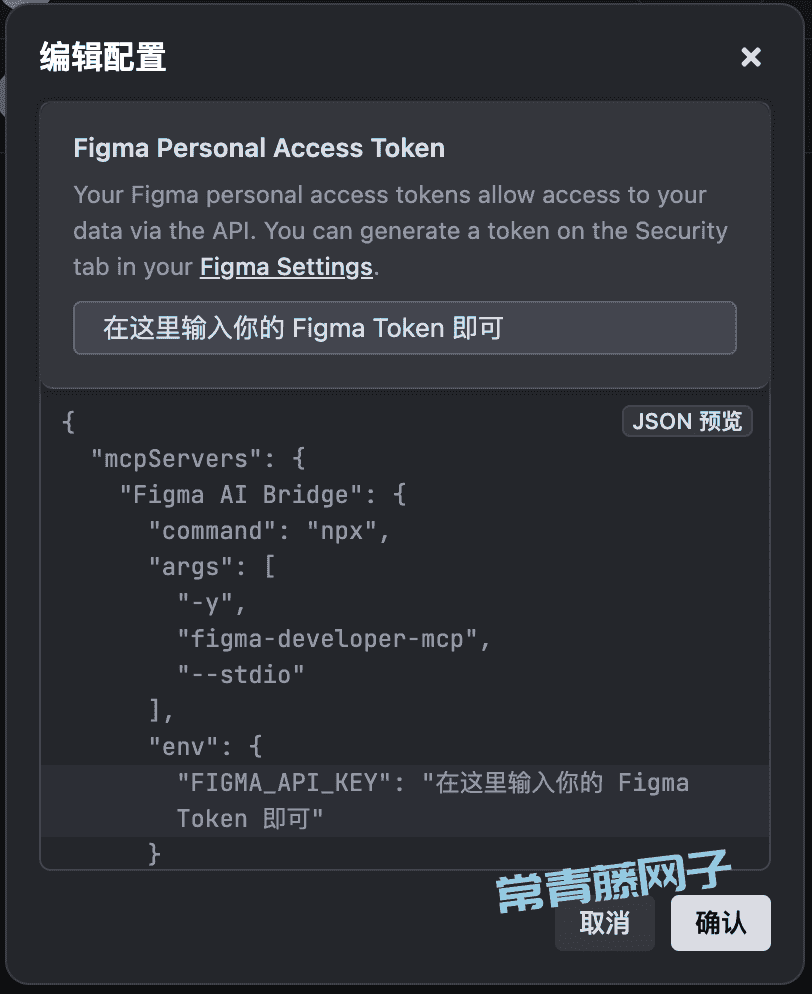Click the opening brace on first JSON line
This screenshot has width=812, height=994.
68,422
